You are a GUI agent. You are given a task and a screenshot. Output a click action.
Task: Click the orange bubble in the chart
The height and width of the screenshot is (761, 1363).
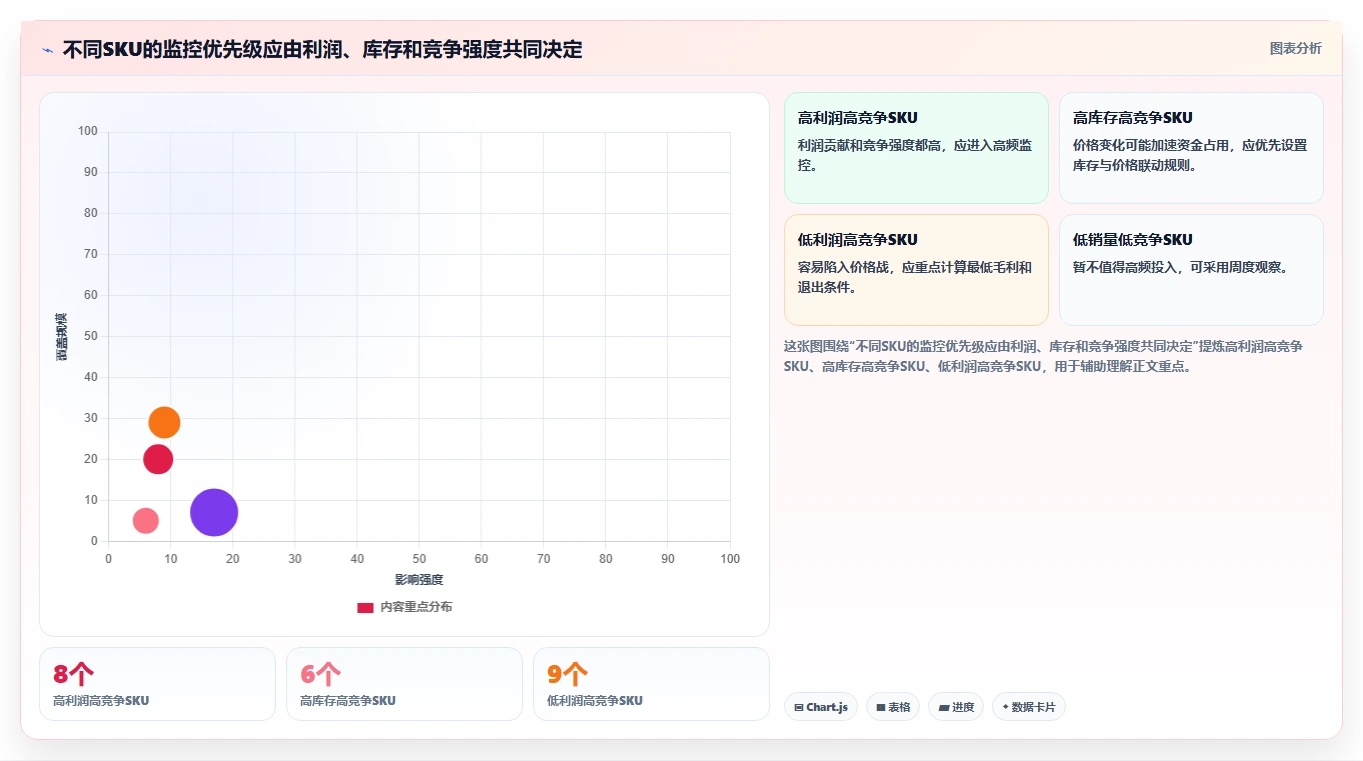pyautogui.click(x=164, y=422)
